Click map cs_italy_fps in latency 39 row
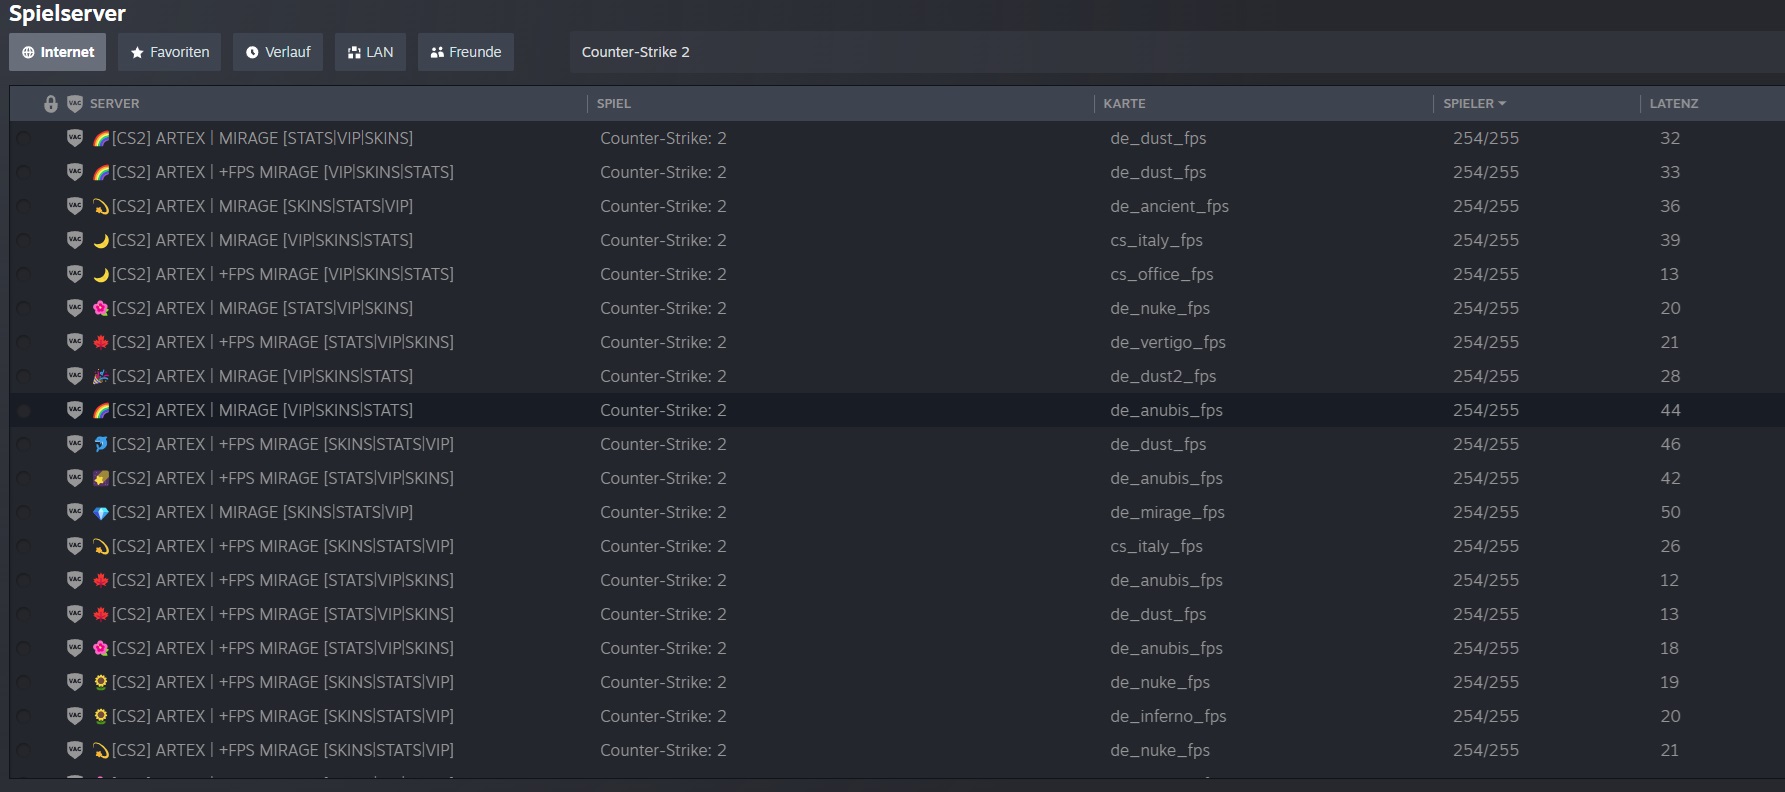This screenshot has width=1785, height=792. click(1156, 240)
